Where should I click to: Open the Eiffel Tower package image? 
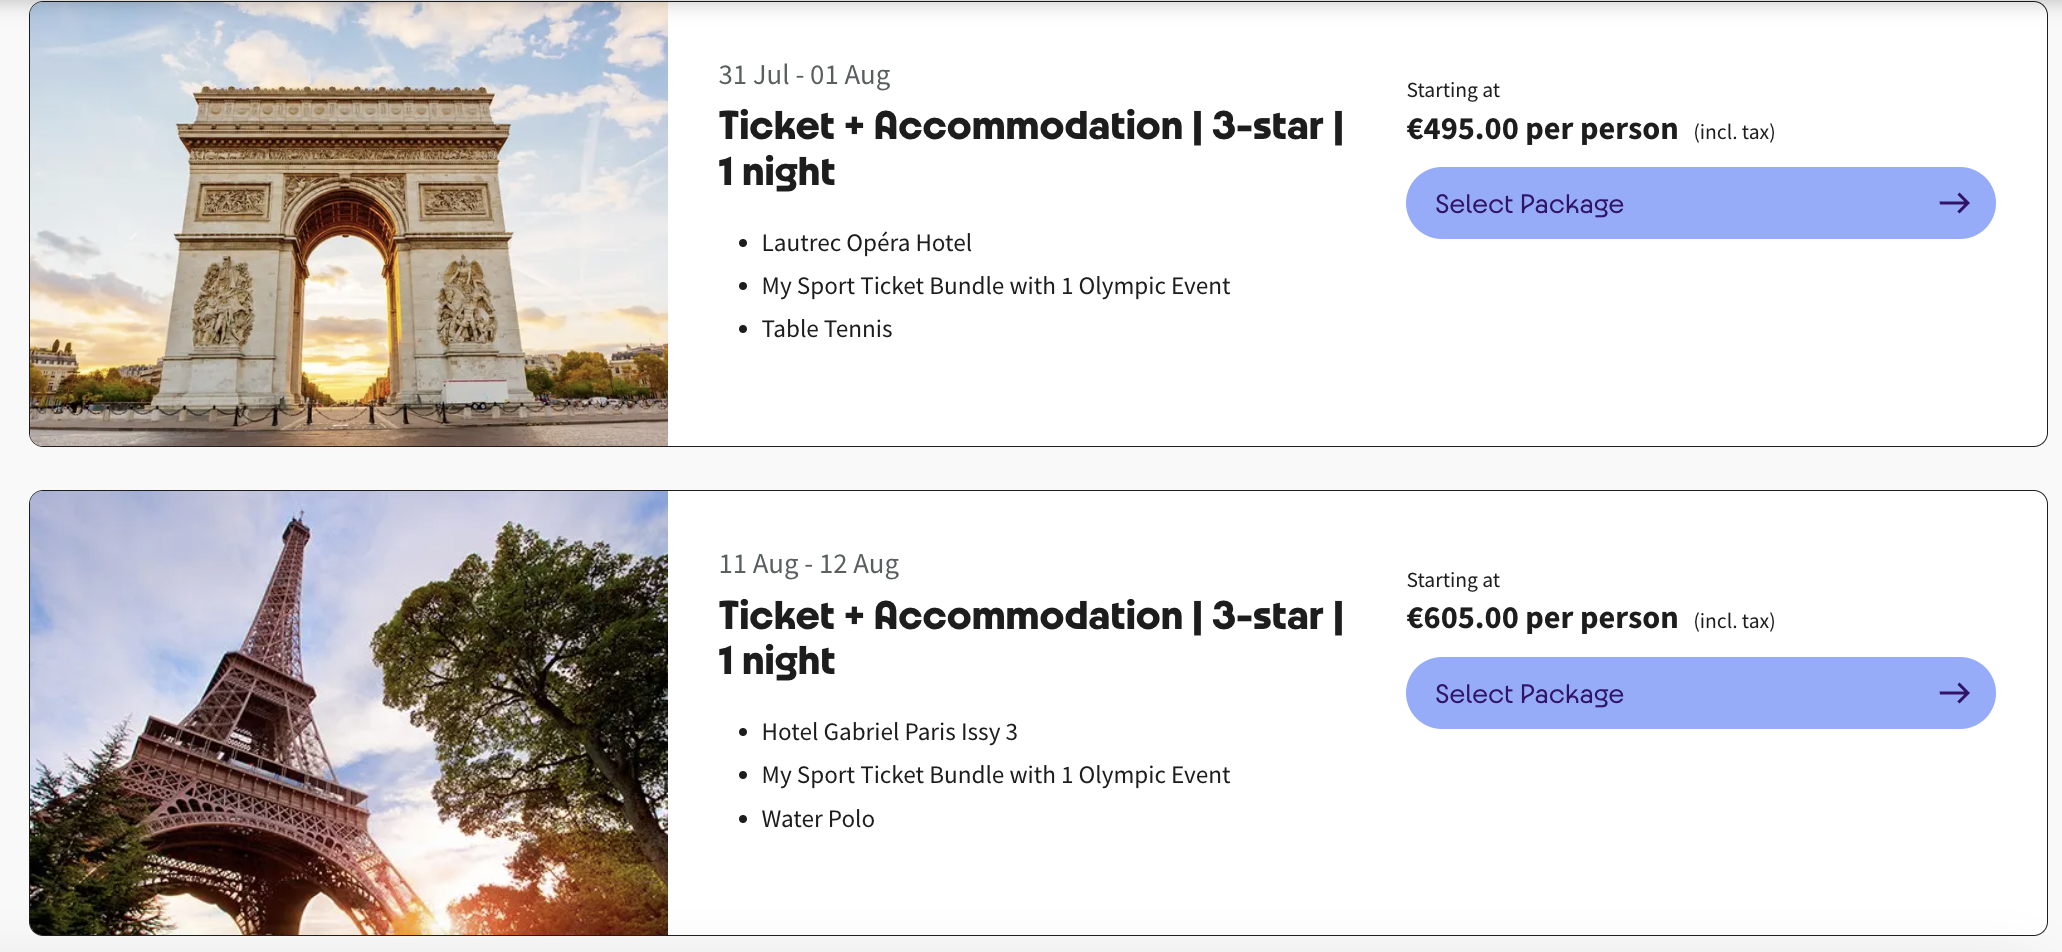click(349, 713)
